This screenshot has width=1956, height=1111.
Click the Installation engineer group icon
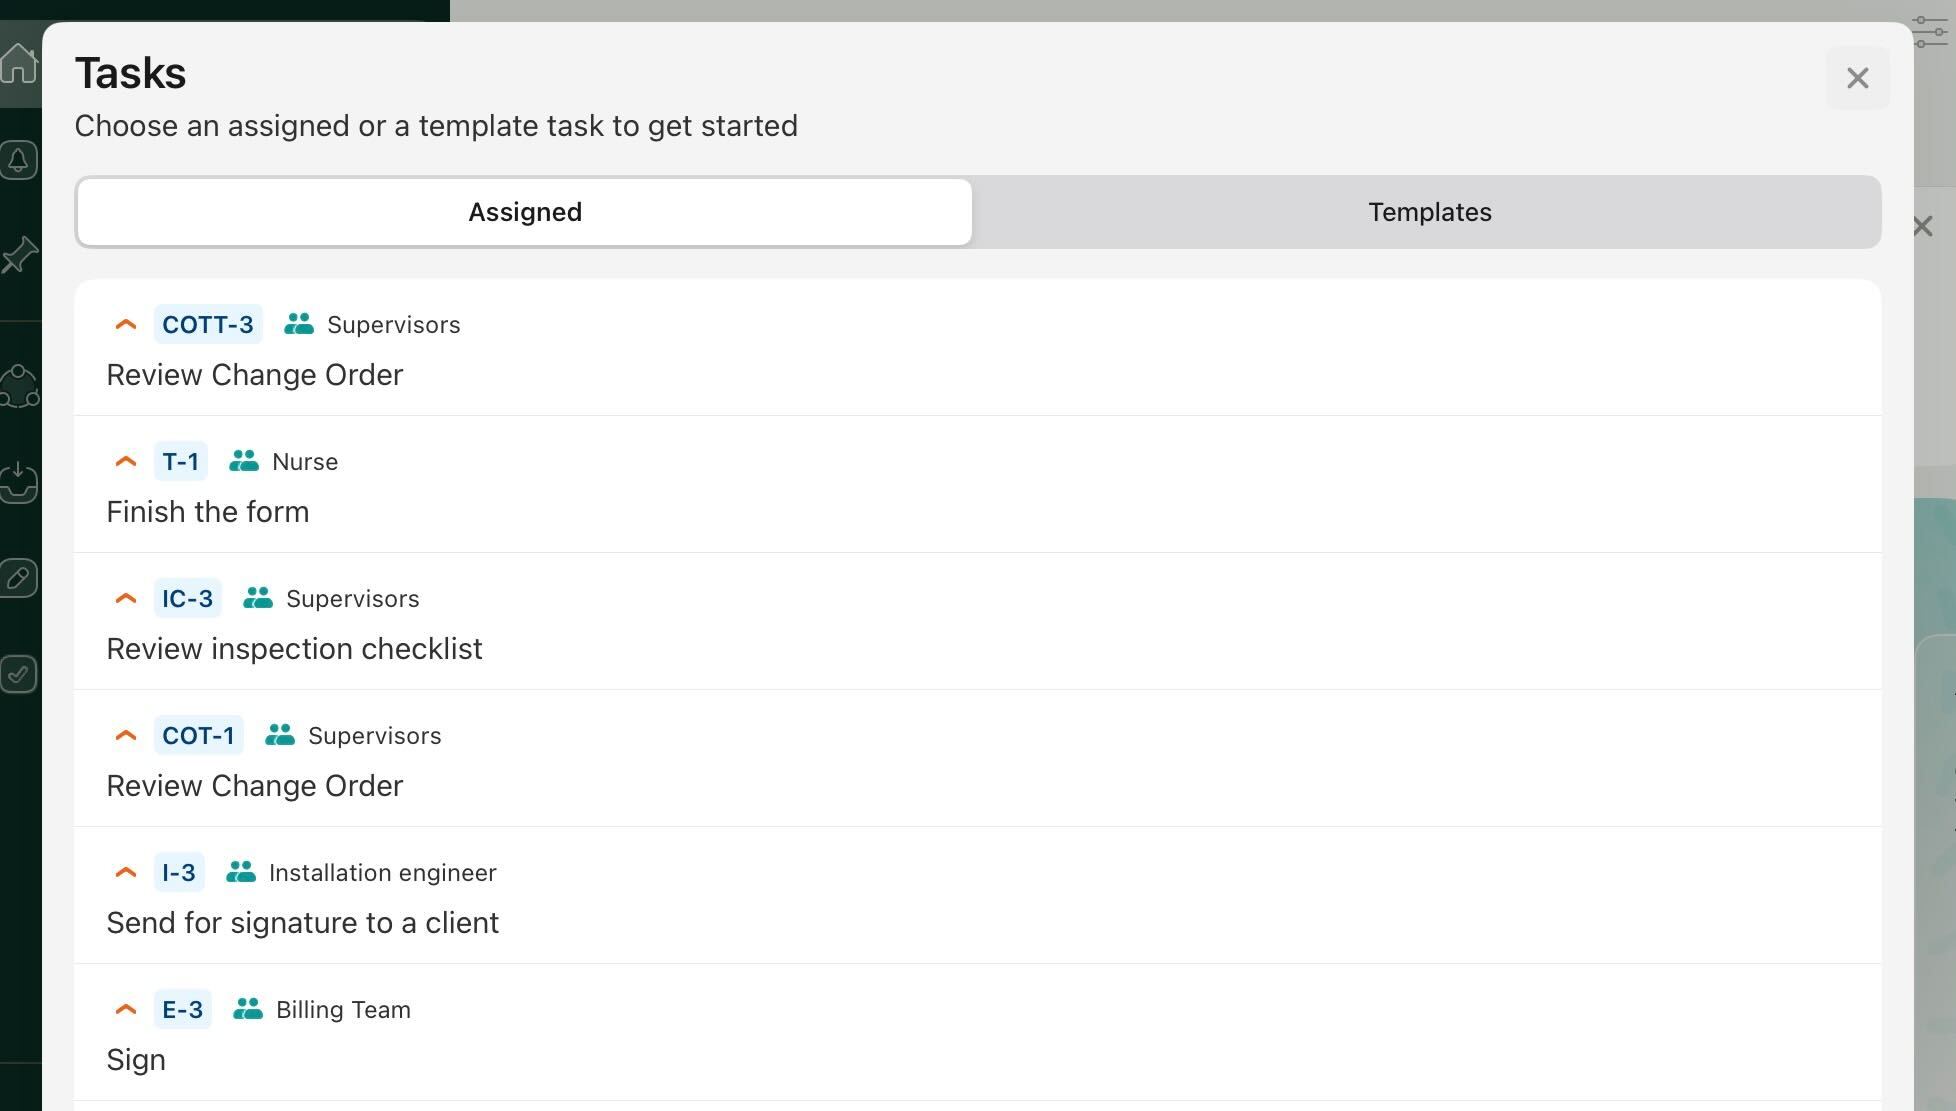(240, 872)
